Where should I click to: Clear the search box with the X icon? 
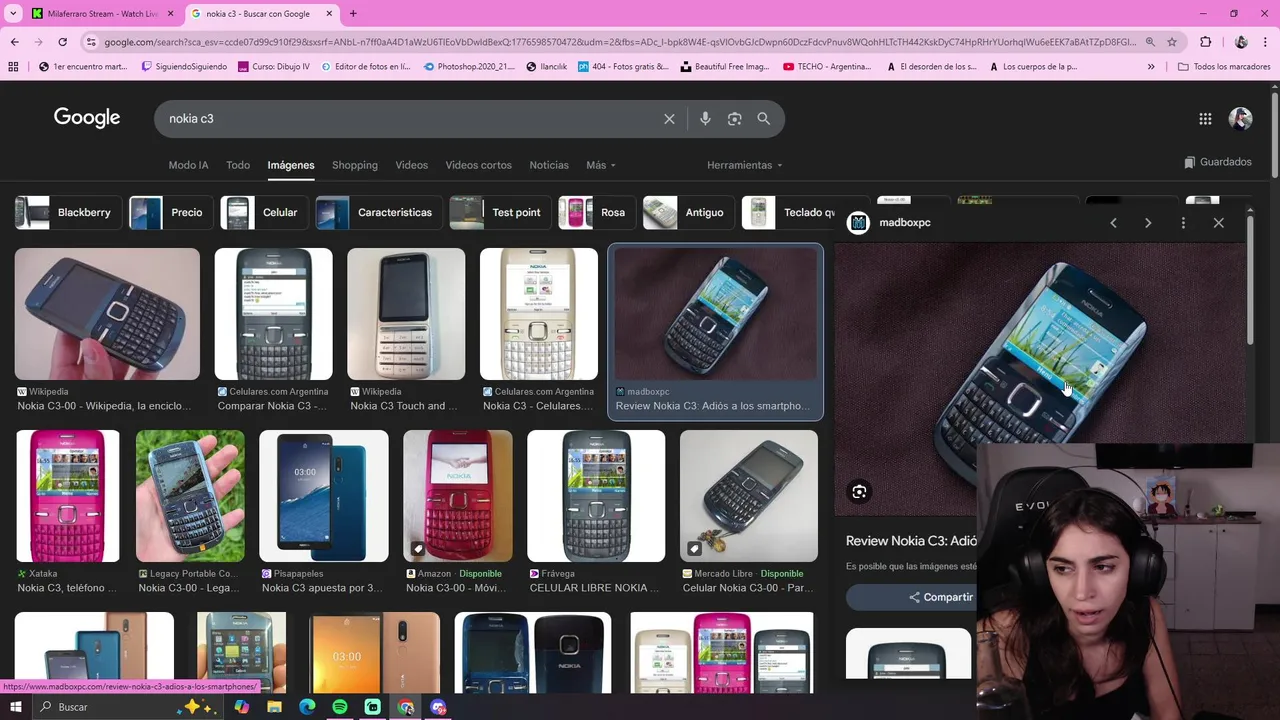(x=669, y=119)
